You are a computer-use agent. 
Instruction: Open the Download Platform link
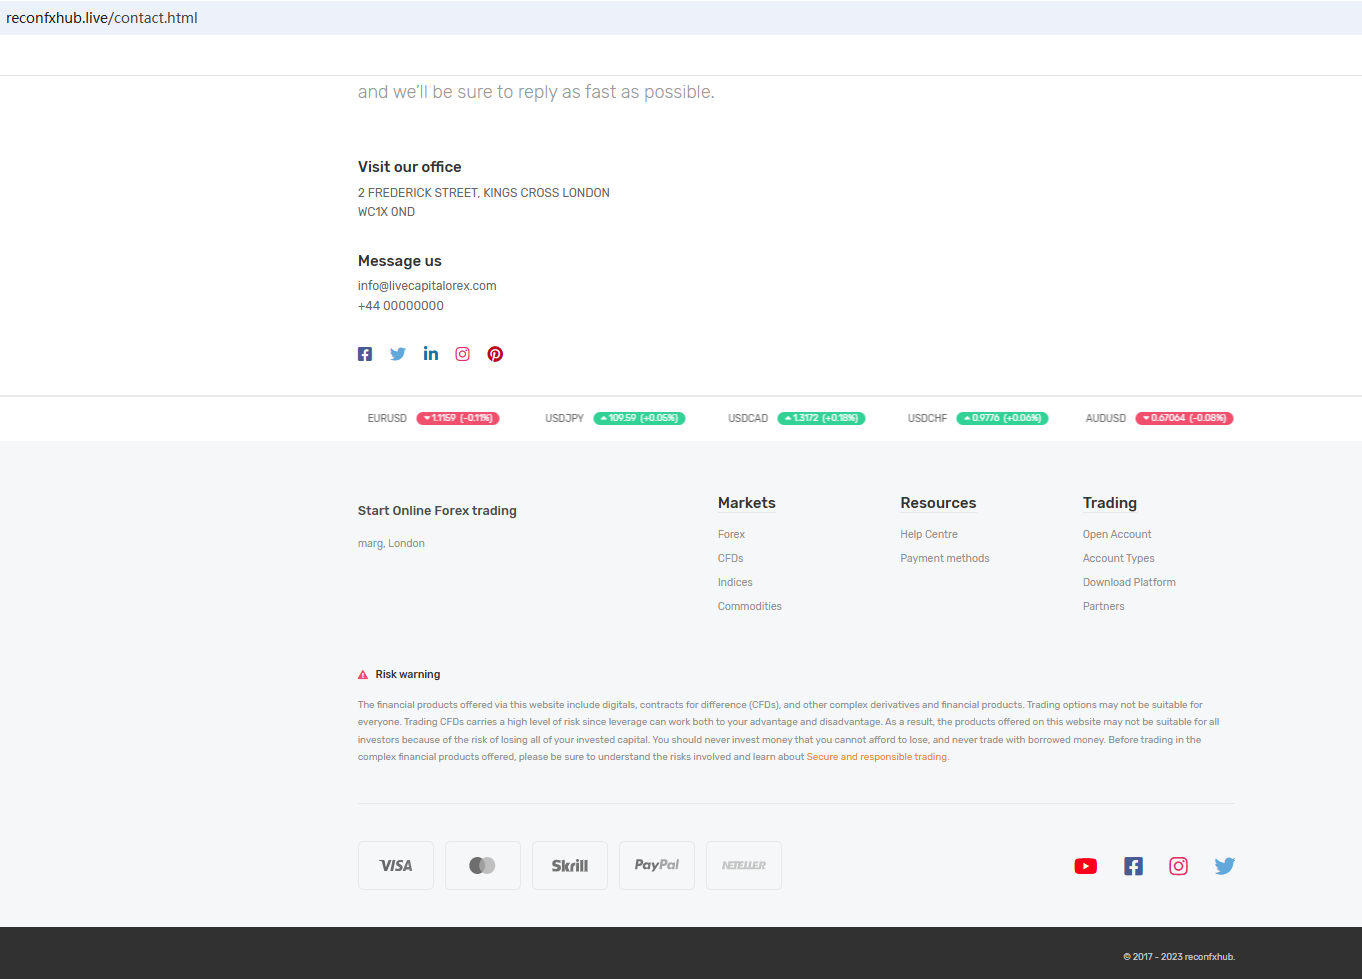click(x=1128, y=583)
